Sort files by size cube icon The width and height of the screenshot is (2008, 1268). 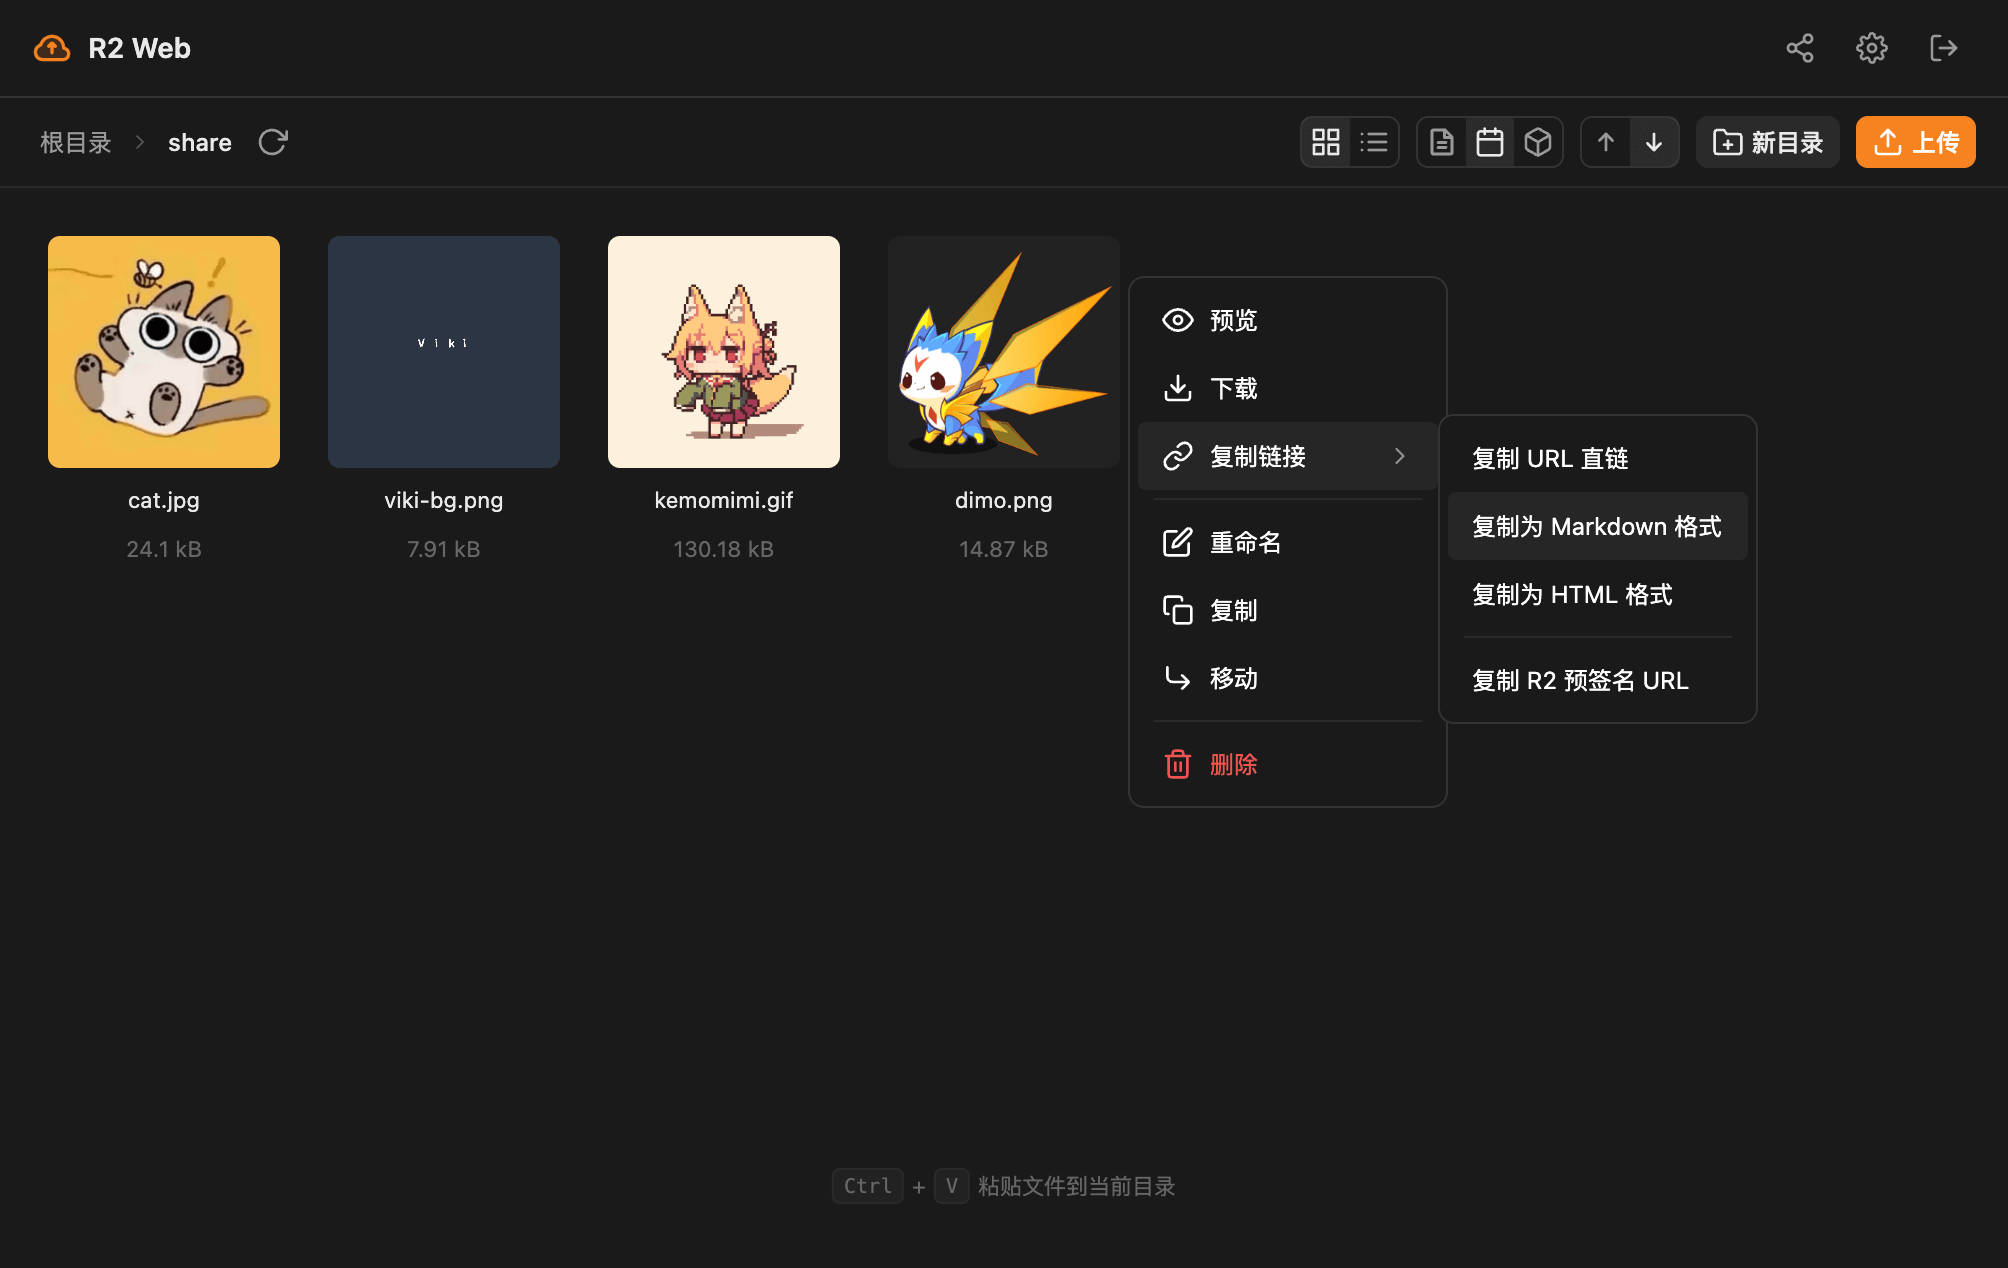coord(1538,142)
